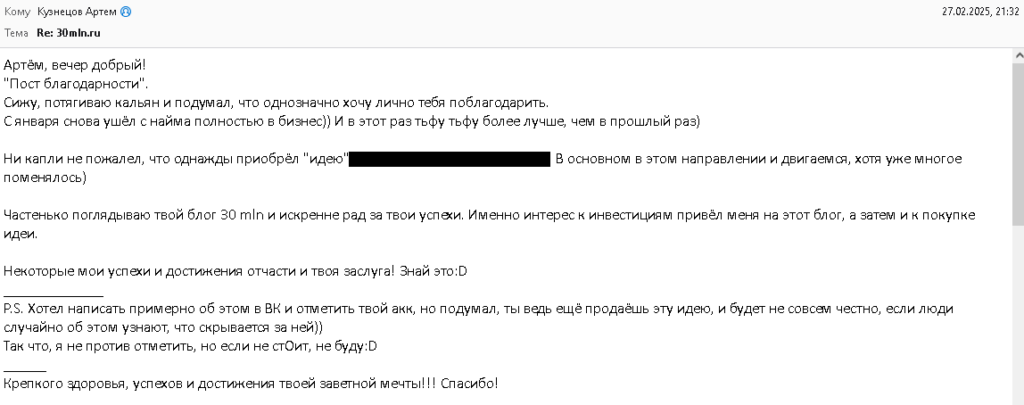Click the line starting with "С января снова"
The width and height of the screenshot is (1024, 405).
[x=355, y=122]
